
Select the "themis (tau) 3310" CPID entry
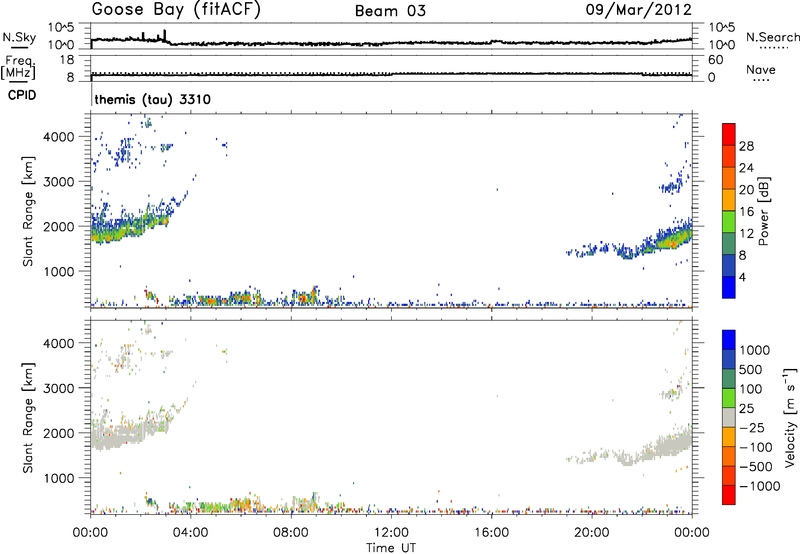click(153, 99)
